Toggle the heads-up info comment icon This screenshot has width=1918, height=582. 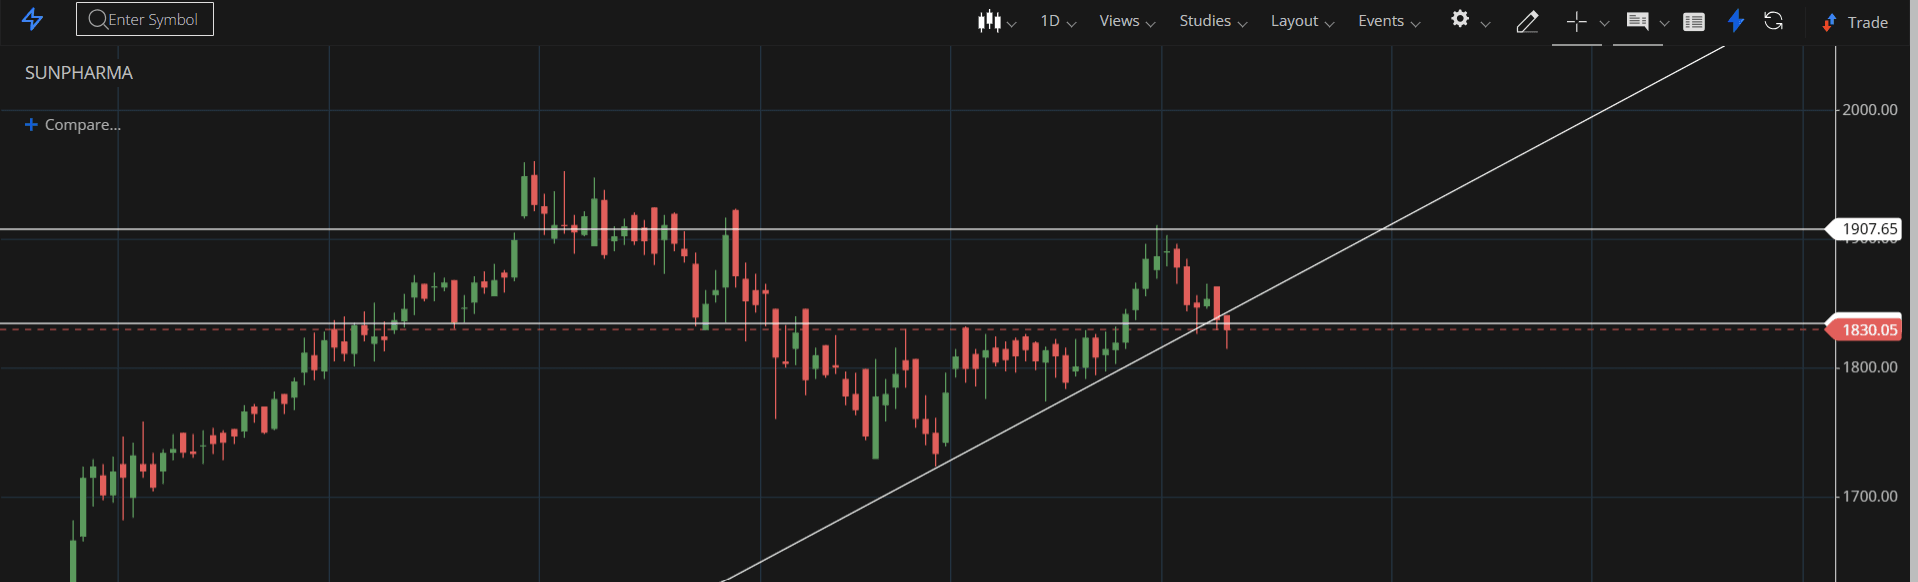coord(1637,21)
